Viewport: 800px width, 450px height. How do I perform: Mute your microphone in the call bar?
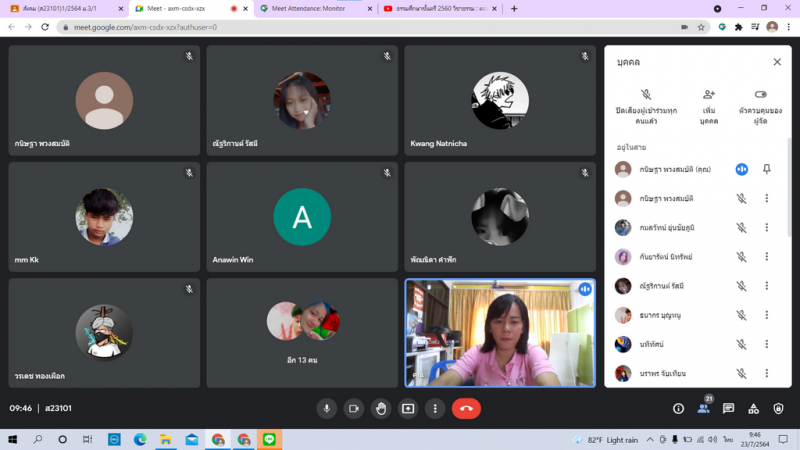326,408
